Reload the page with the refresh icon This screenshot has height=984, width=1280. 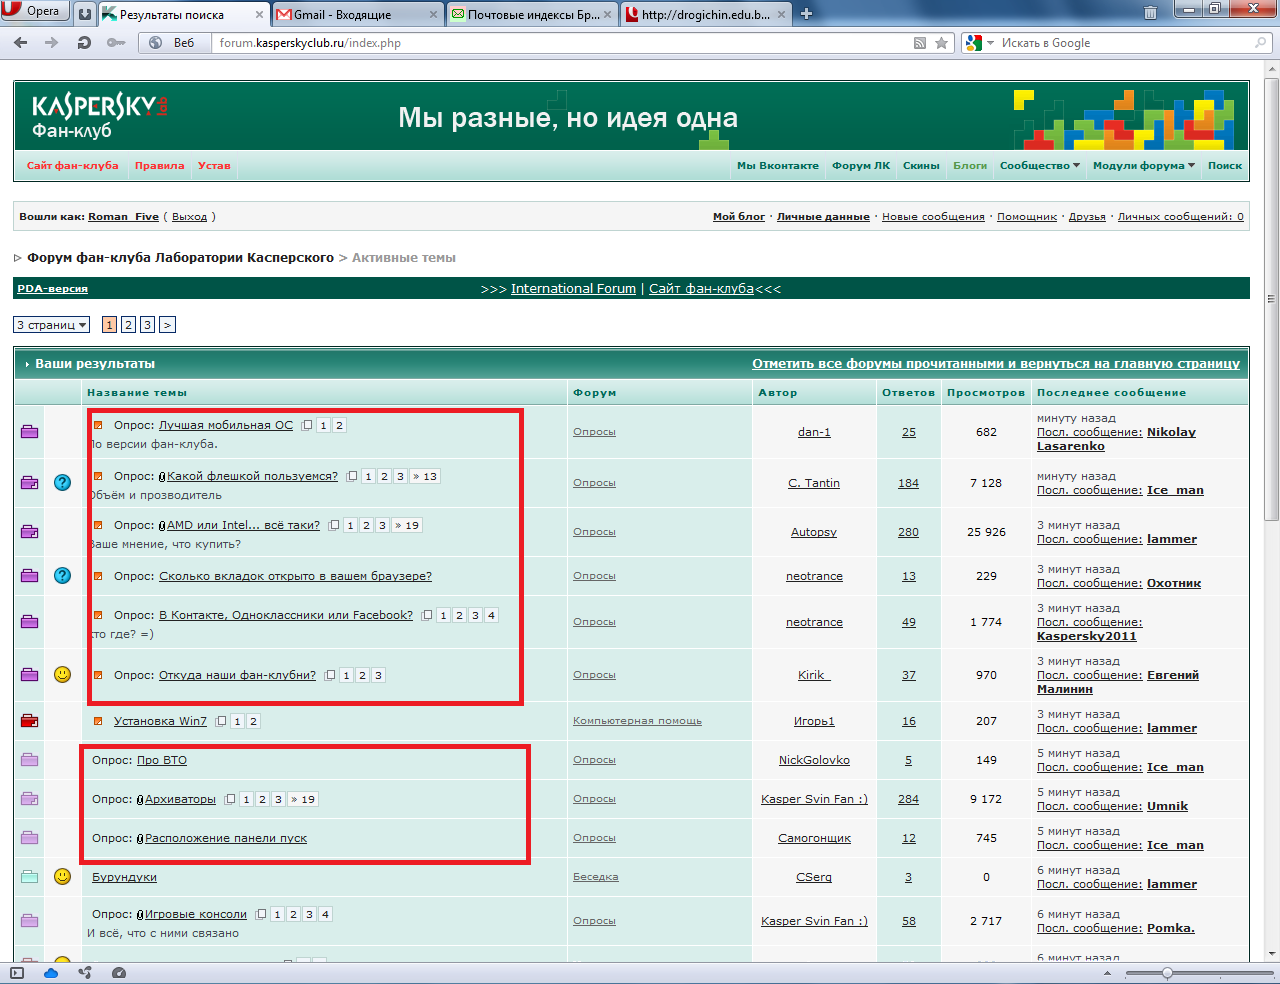pyautogui.click(x=84, y=43)
